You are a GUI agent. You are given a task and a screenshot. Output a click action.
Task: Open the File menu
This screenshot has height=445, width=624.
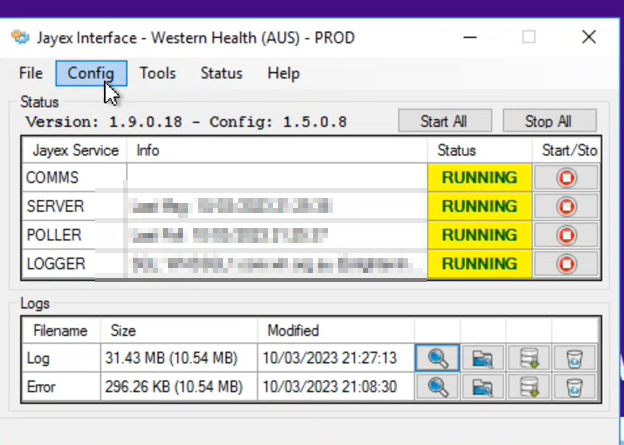coord(31,73)
